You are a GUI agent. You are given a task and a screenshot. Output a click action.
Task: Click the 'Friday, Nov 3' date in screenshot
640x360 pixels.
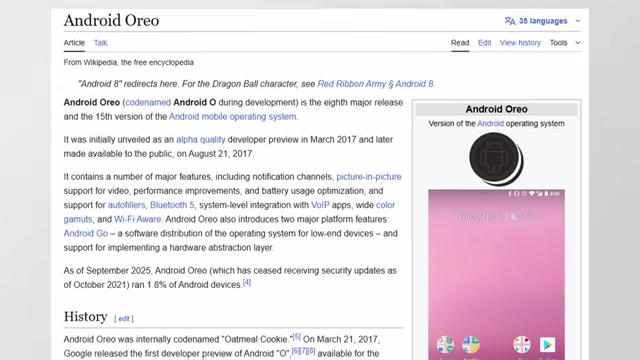point(481,217)
